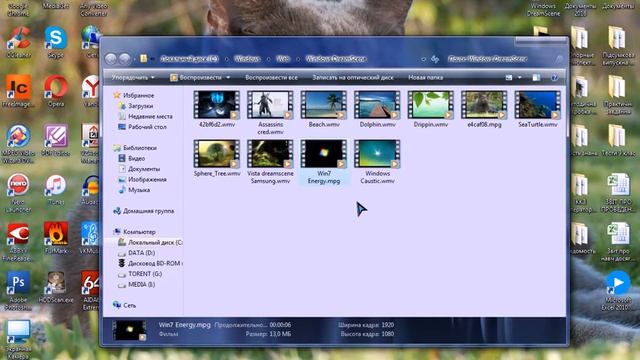Open Домашняя группа in navigation pane

click(x=144, y=211)
